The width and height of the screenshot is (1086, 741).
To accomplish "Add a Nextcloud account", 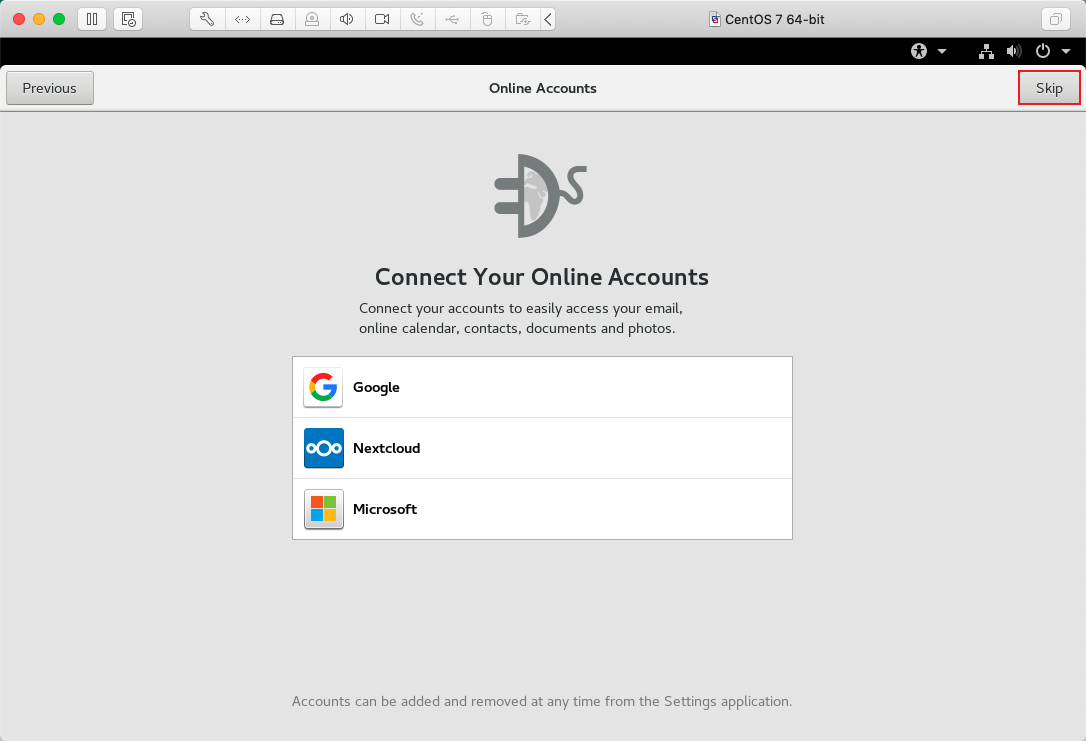I will pos(542,448).
